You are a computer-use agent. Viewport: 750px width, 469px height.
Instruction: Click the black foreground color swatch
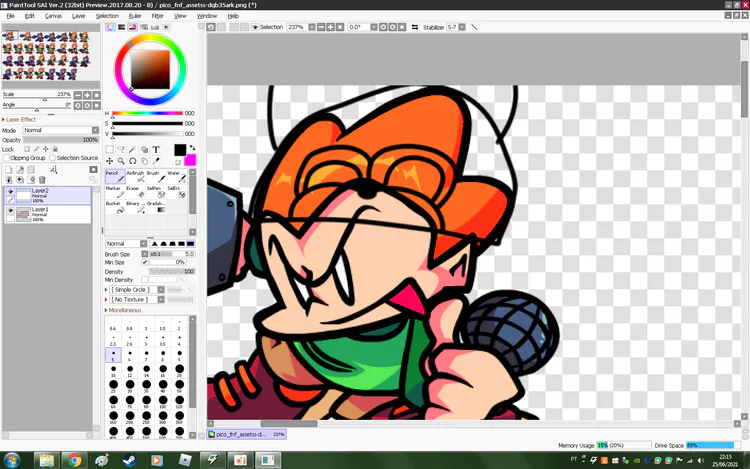coord(180,150)
